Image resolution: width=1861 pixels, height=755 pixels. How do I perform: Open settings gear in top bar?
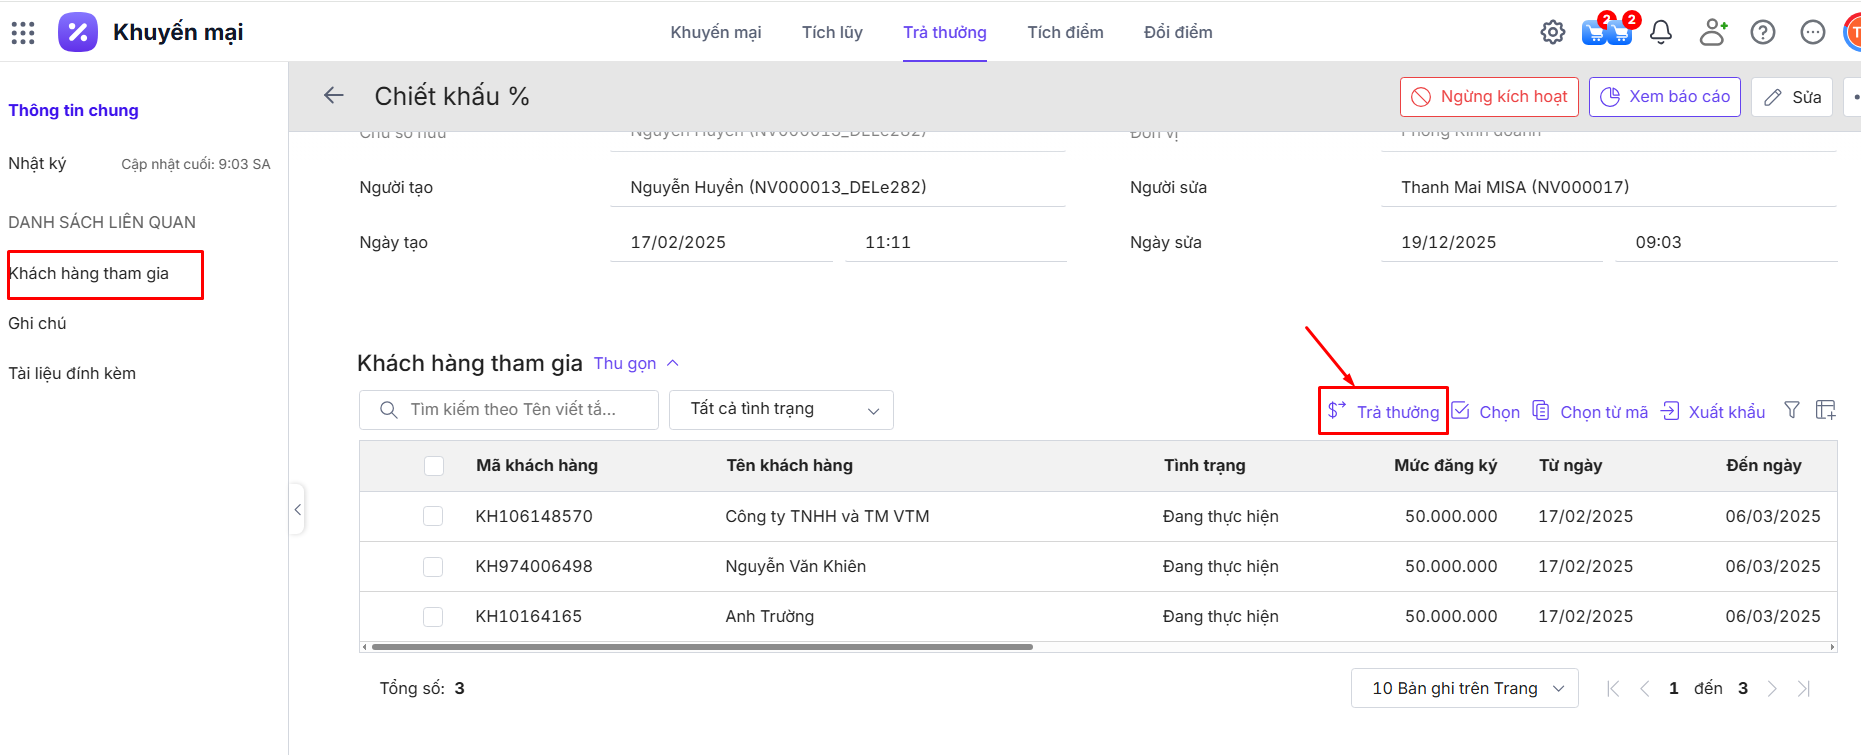coord(1552,33)
